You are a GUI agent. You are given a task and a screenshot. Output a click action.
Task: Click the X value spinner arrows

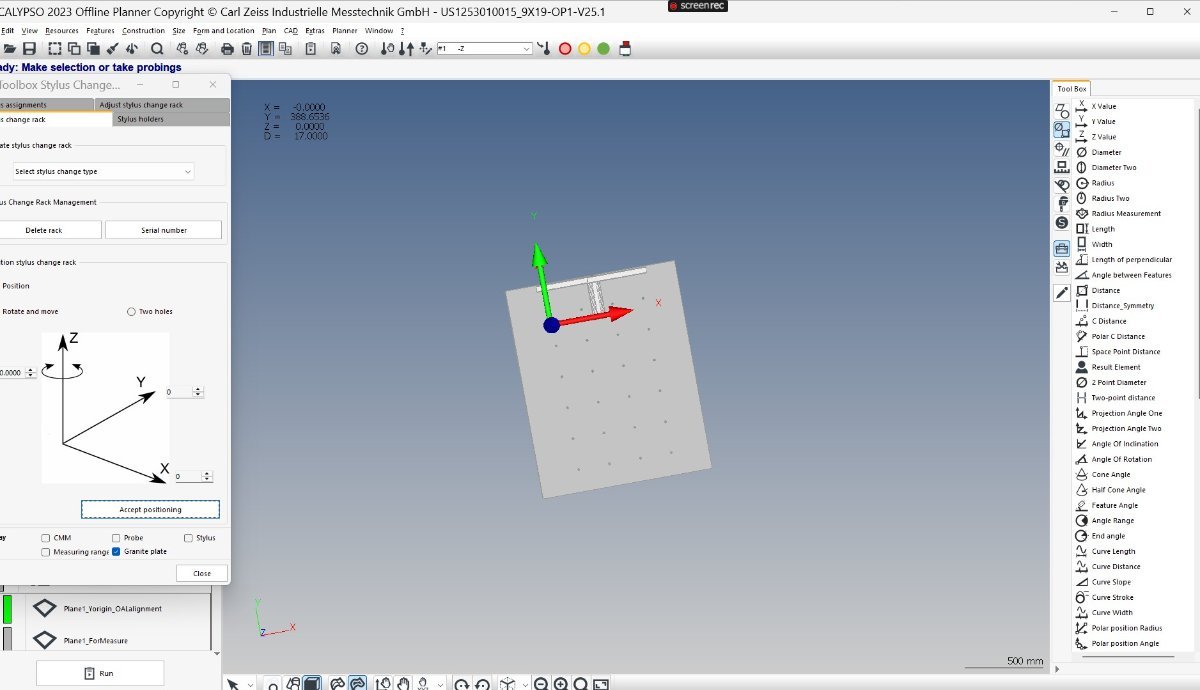click(209, 477)
